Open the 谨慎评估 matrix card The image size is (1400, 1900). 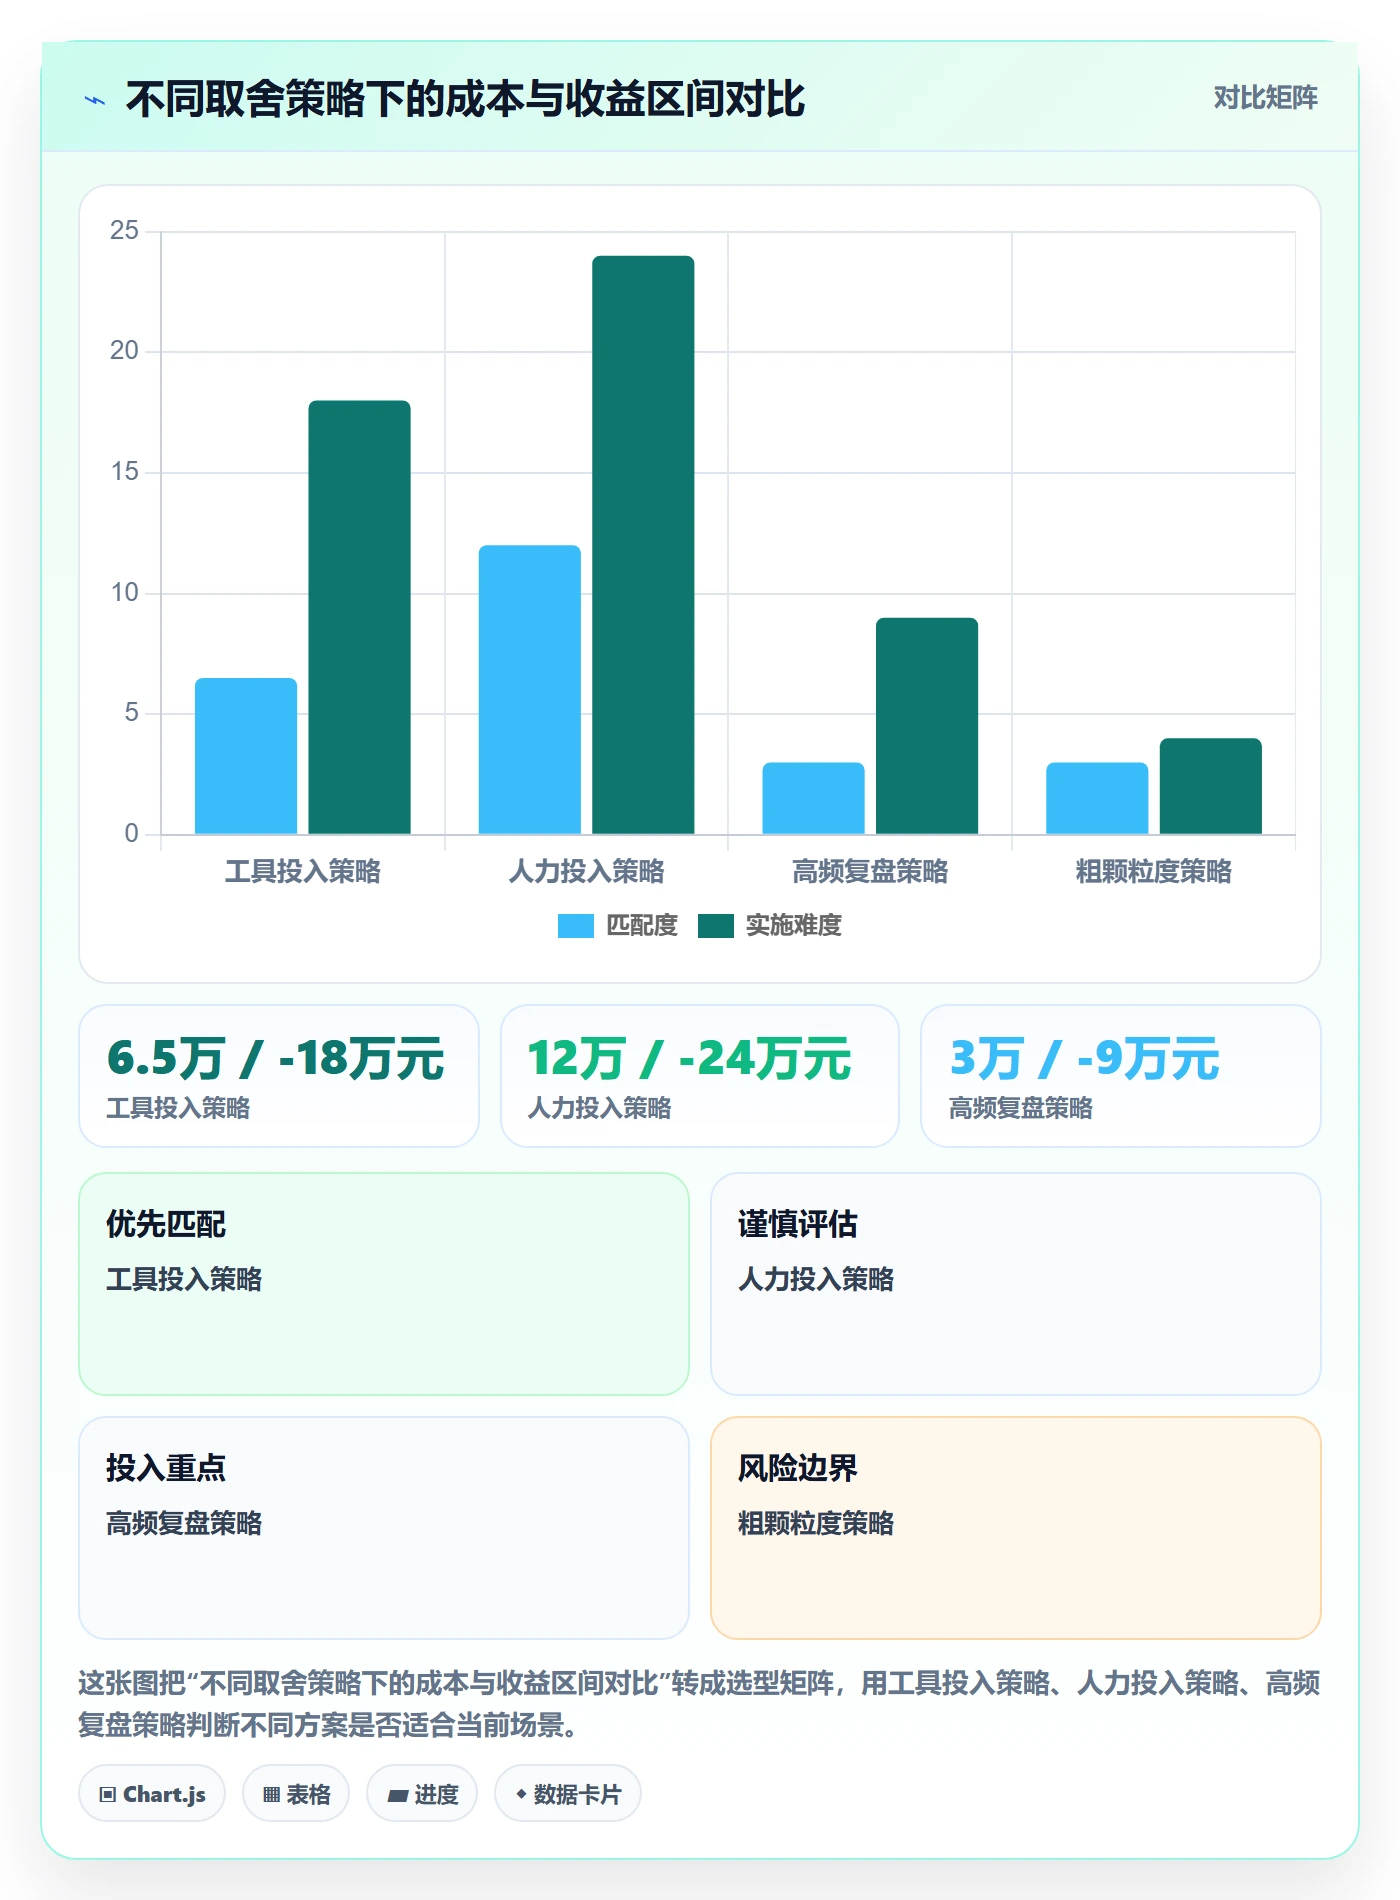tap(1016, 1284)
